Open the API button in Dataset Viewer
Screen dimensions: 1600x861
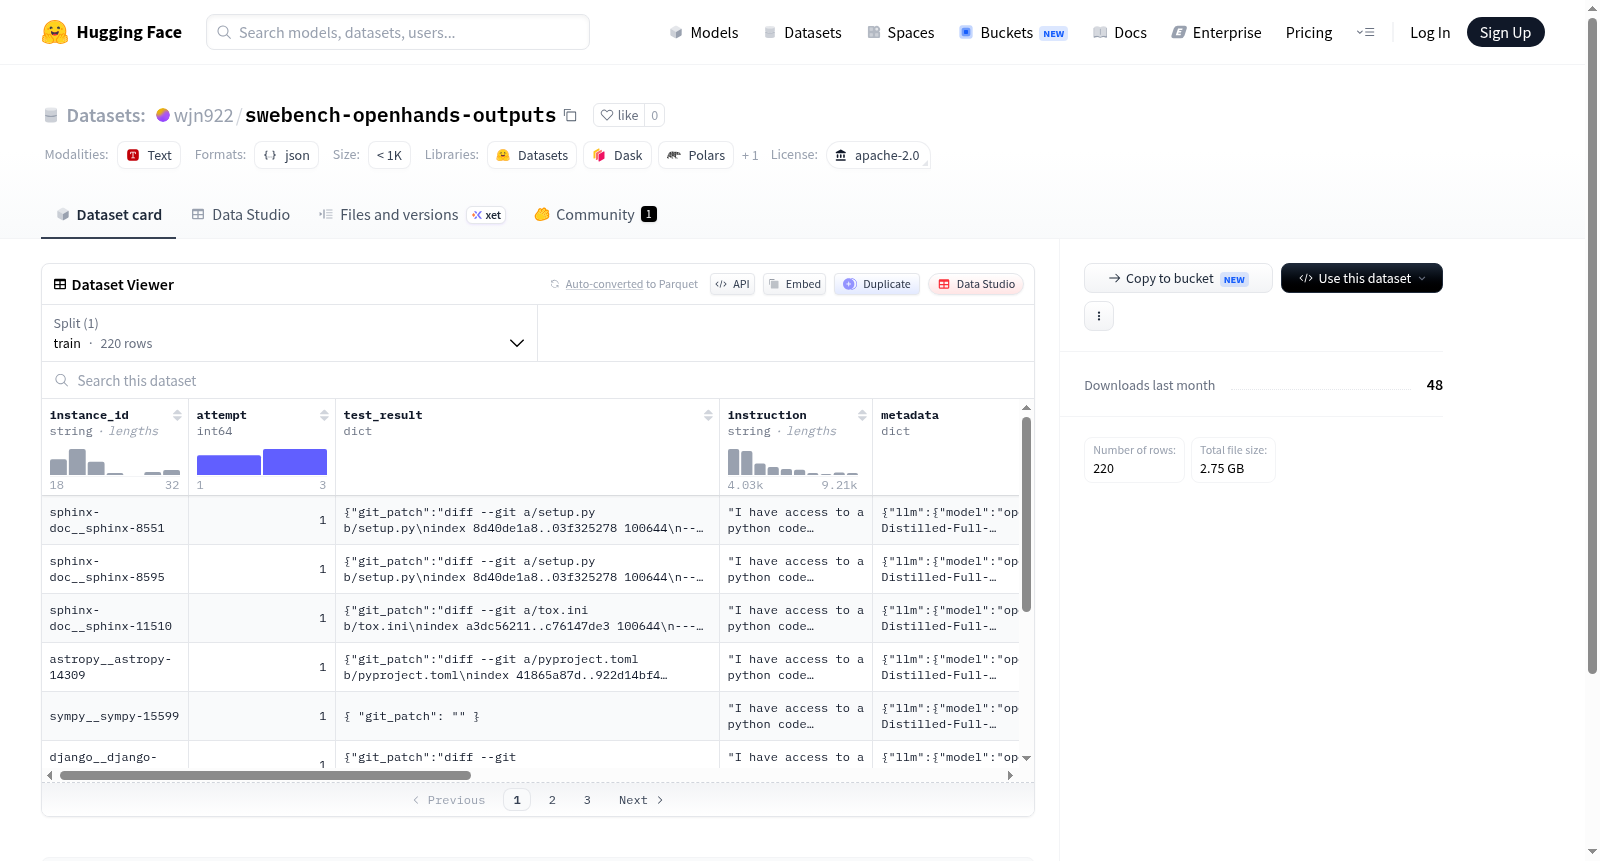click(732, 284)
